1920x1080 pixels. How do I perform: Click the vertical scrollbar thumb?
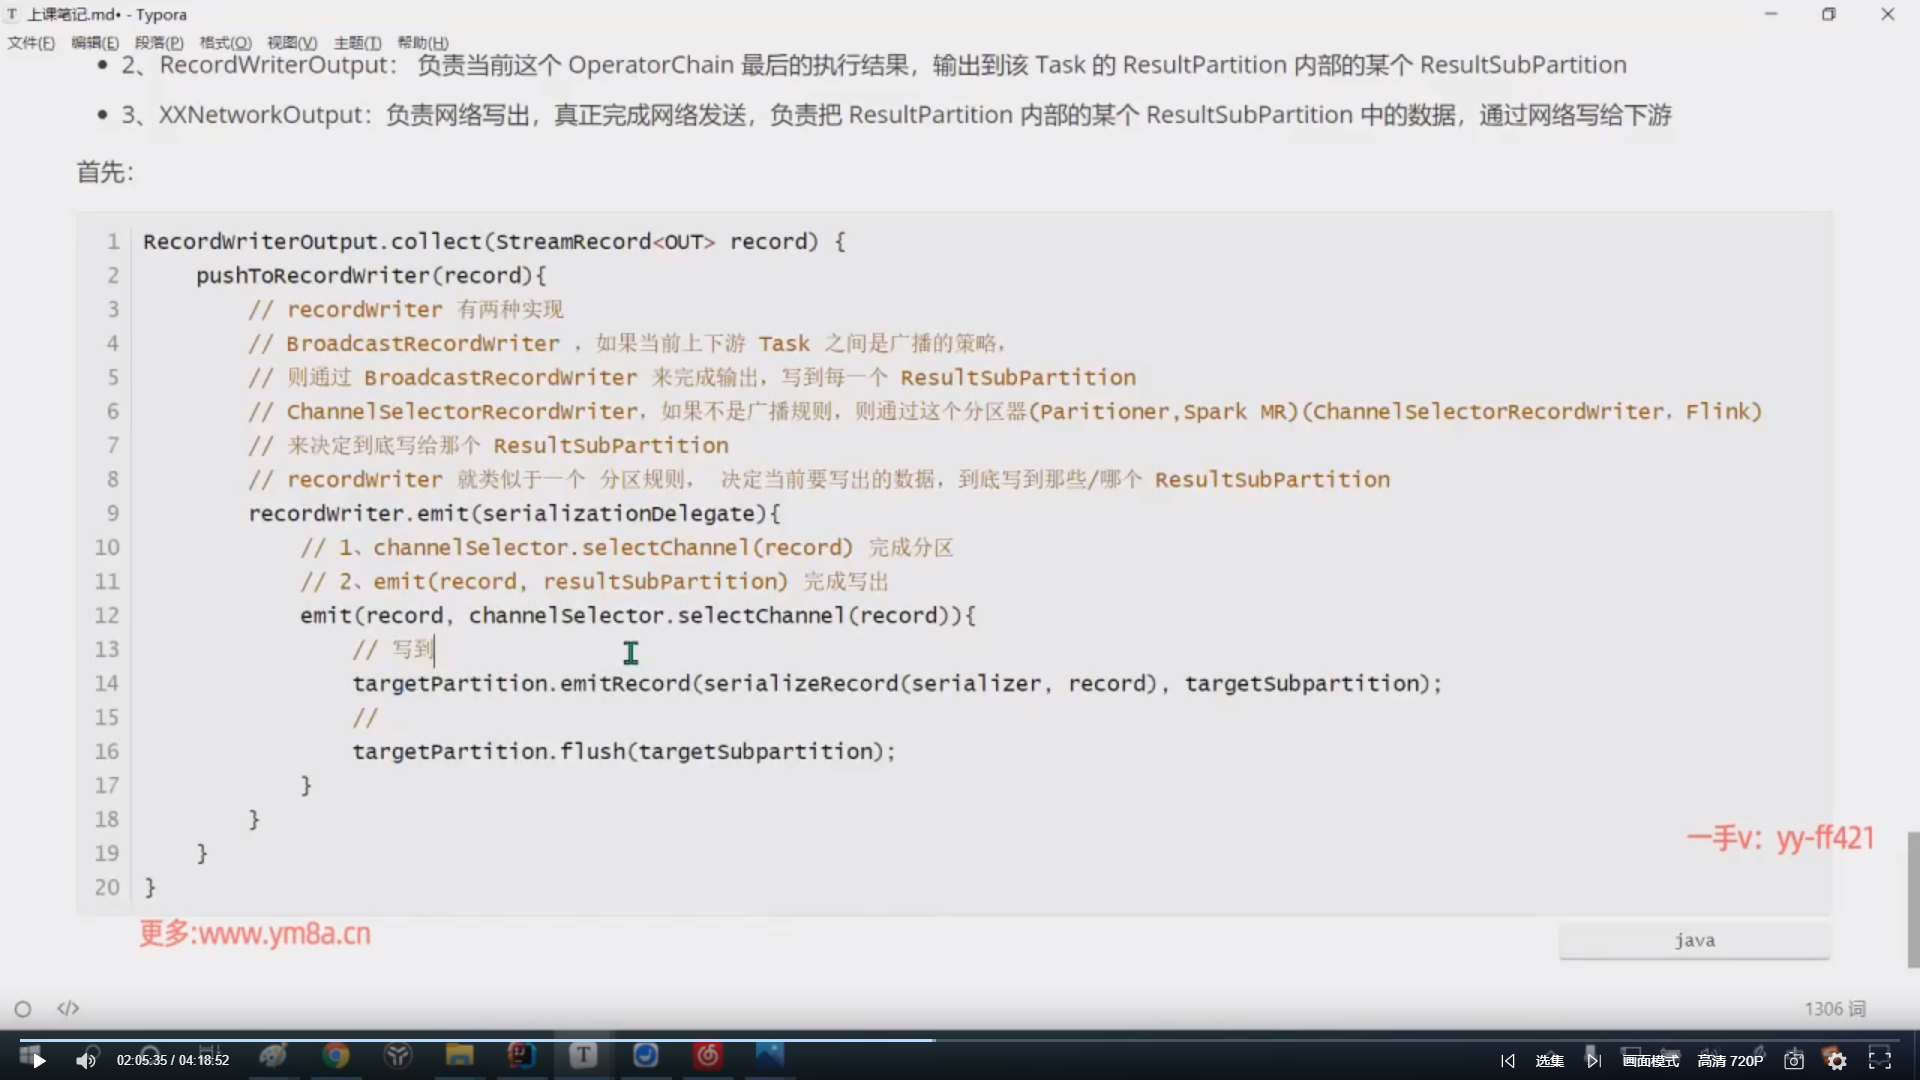coord(1913,898)
